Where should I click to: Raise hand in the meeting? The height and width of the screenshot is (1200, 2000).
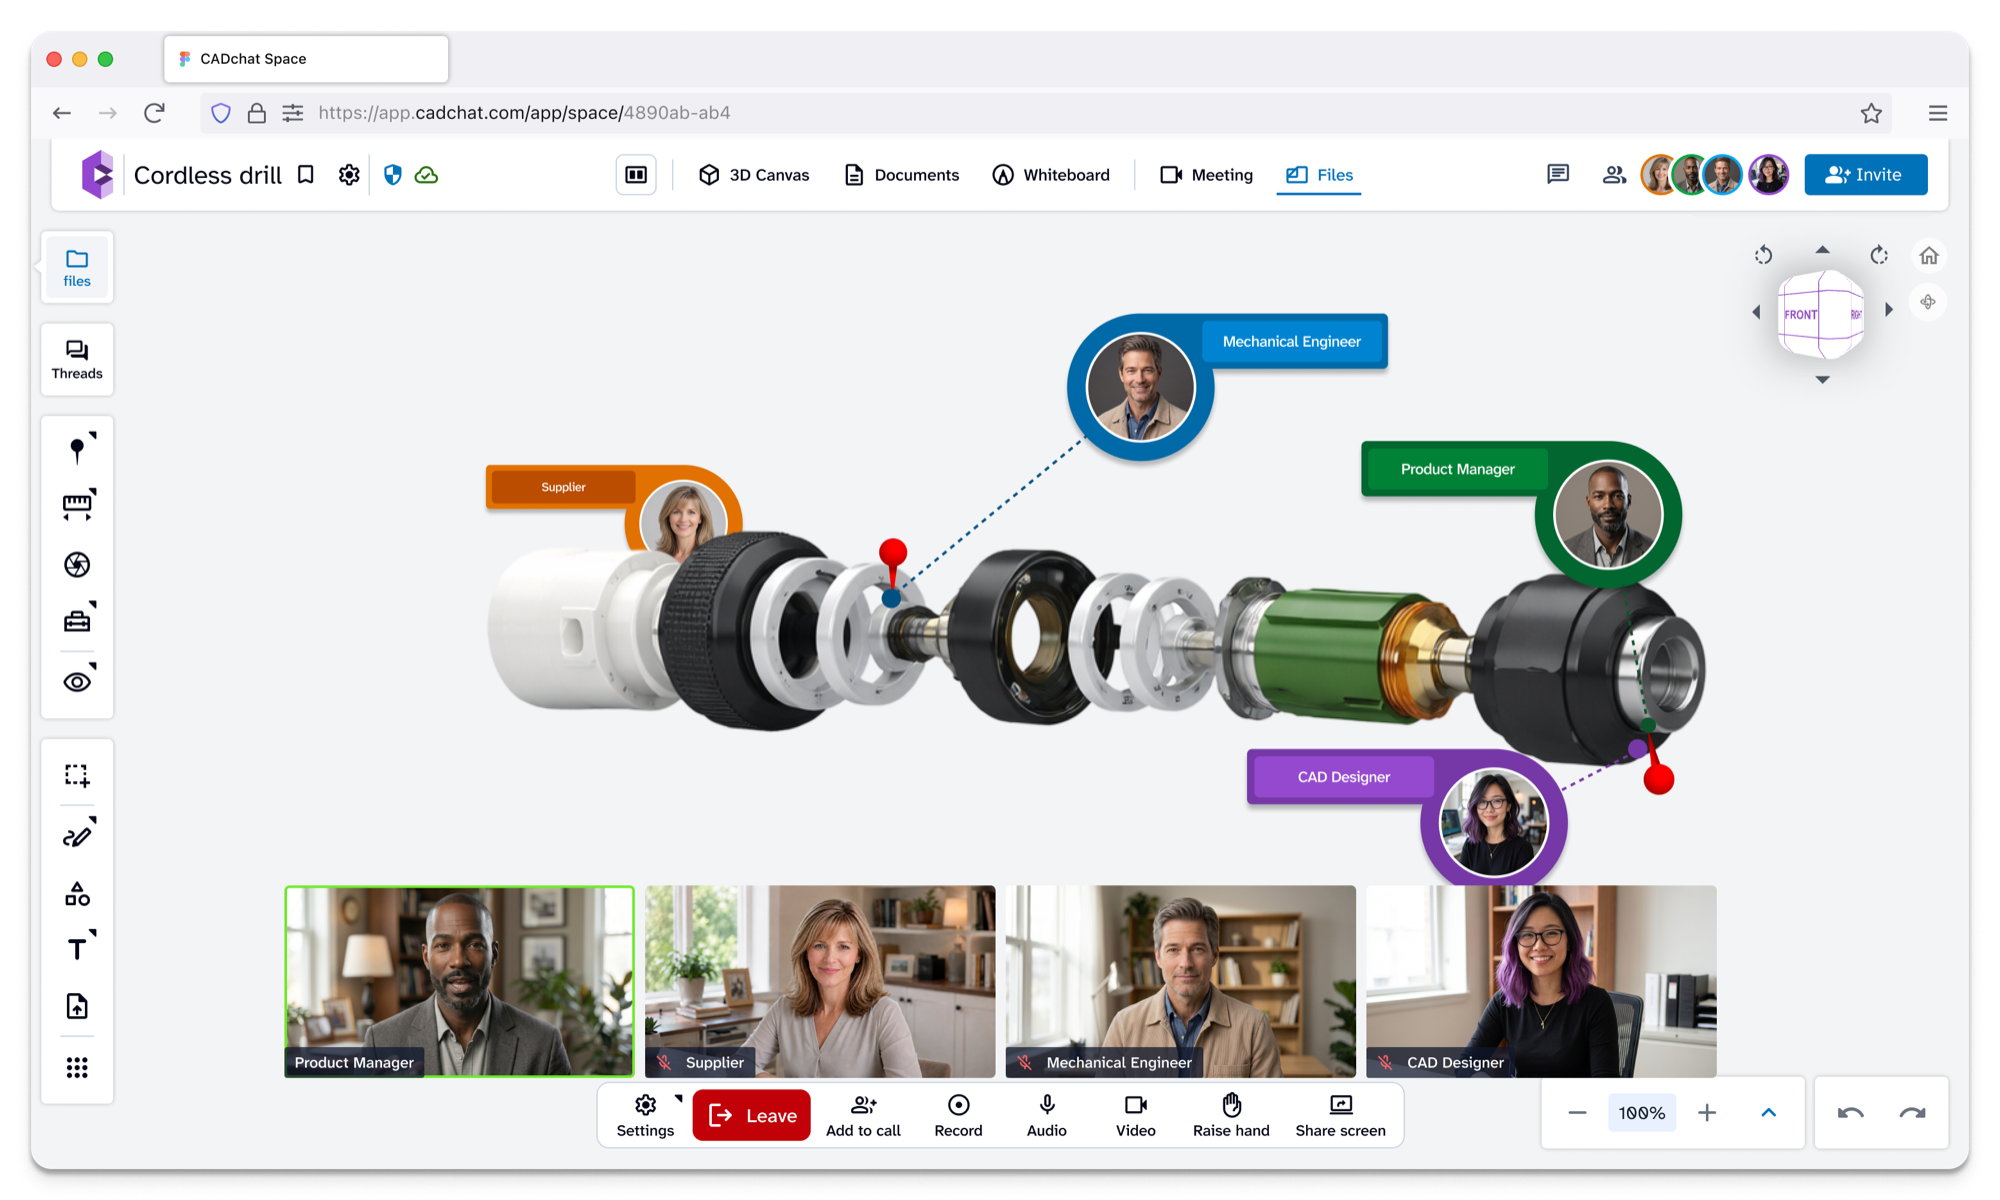point(1231,1116)
